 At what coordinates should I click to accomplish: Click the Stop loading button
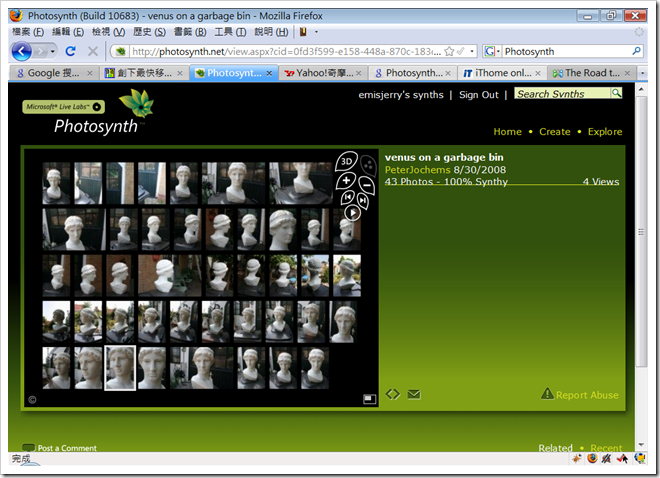pos(93,51)
